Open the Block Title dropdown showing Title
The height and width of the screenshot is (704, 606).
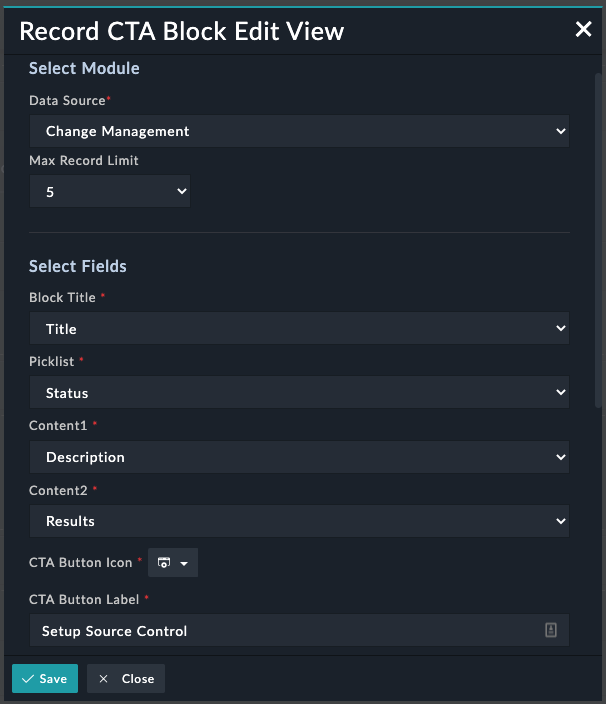[299, 328]
